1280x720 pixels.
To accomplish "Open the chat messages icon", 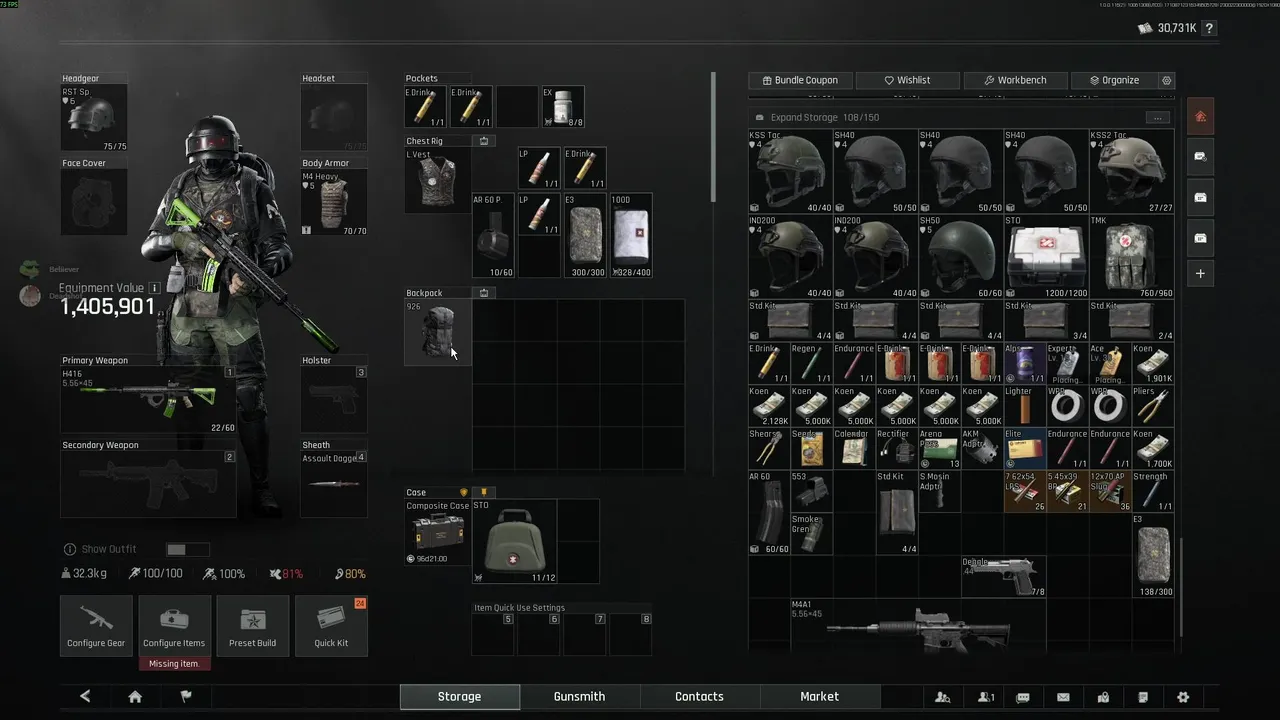I will click(1023, 697).
